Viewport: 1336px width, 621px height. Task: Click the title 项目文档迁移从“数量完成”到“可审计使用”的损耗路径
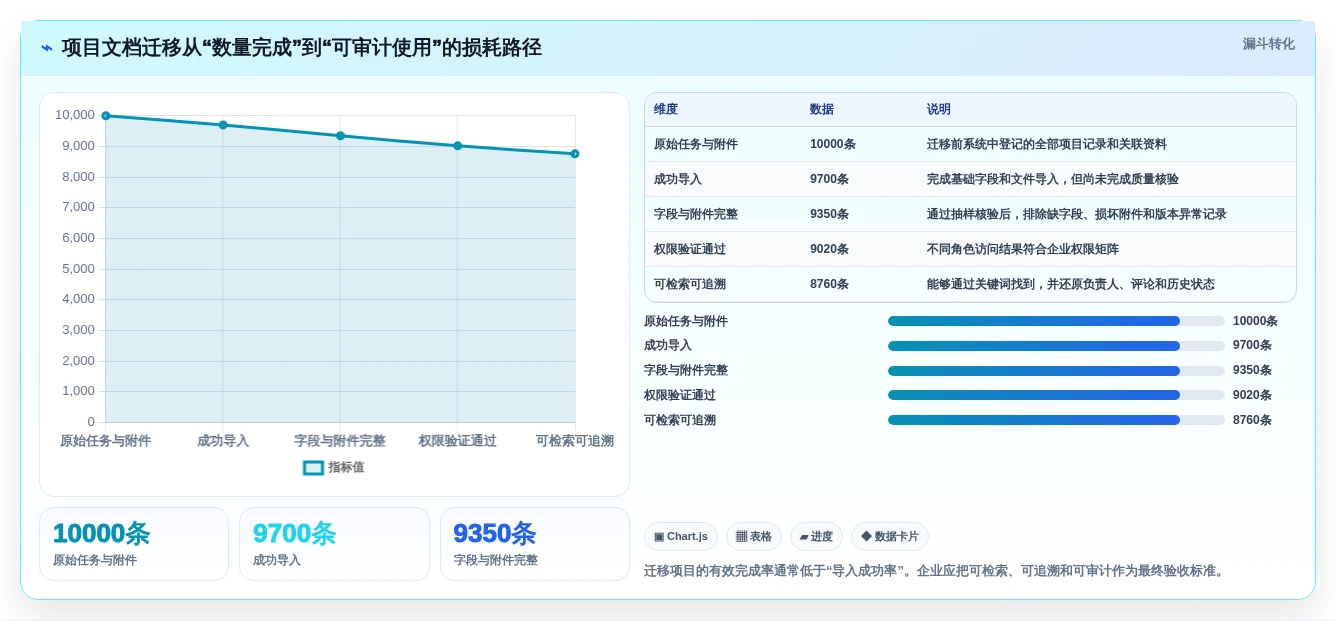pos(301,47)
